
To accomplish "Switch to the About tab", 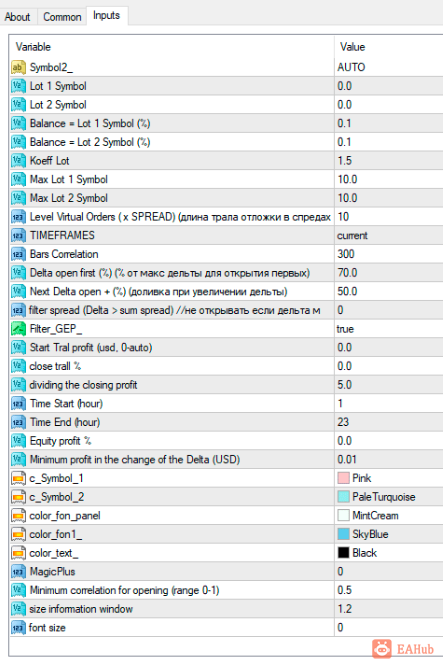I will point(17,17).
